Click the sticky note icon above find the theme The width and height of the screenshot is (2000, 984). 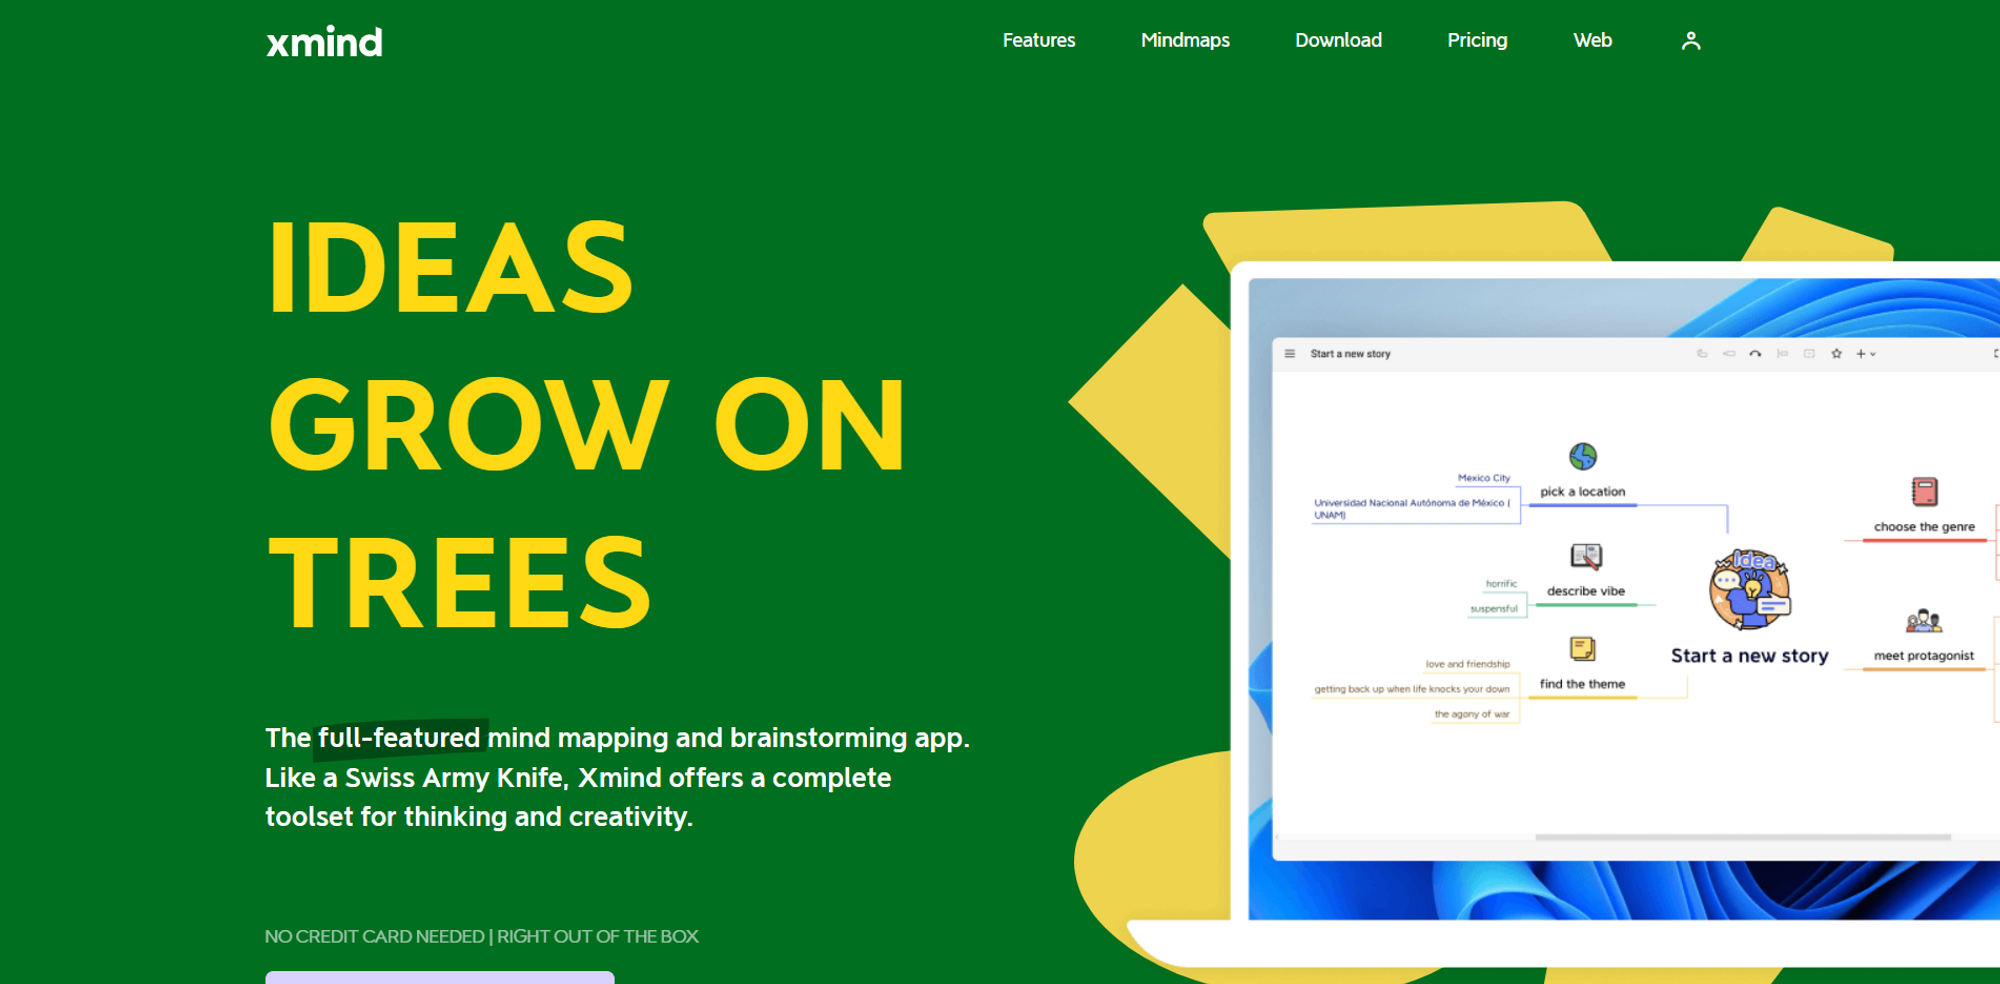[x=1582, y=649]
